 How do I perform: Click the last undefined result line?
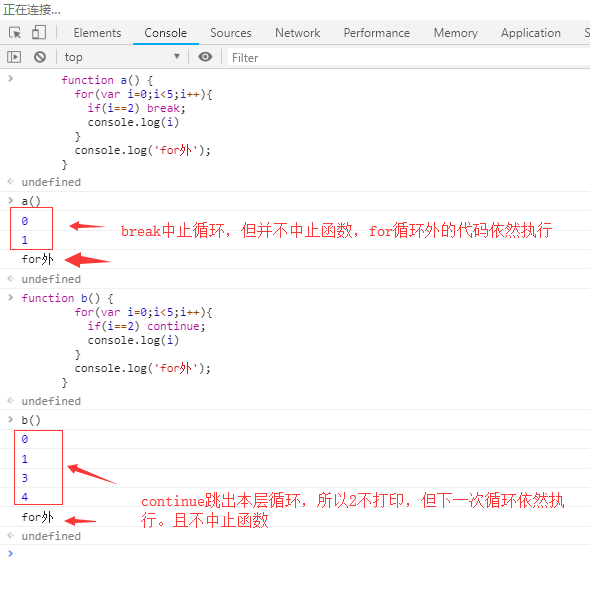coord(51,536)
